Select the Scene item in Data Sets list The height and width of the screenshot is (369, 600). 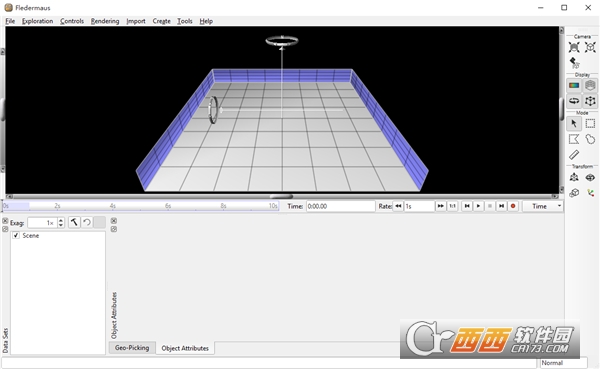[x=31, y=235]
